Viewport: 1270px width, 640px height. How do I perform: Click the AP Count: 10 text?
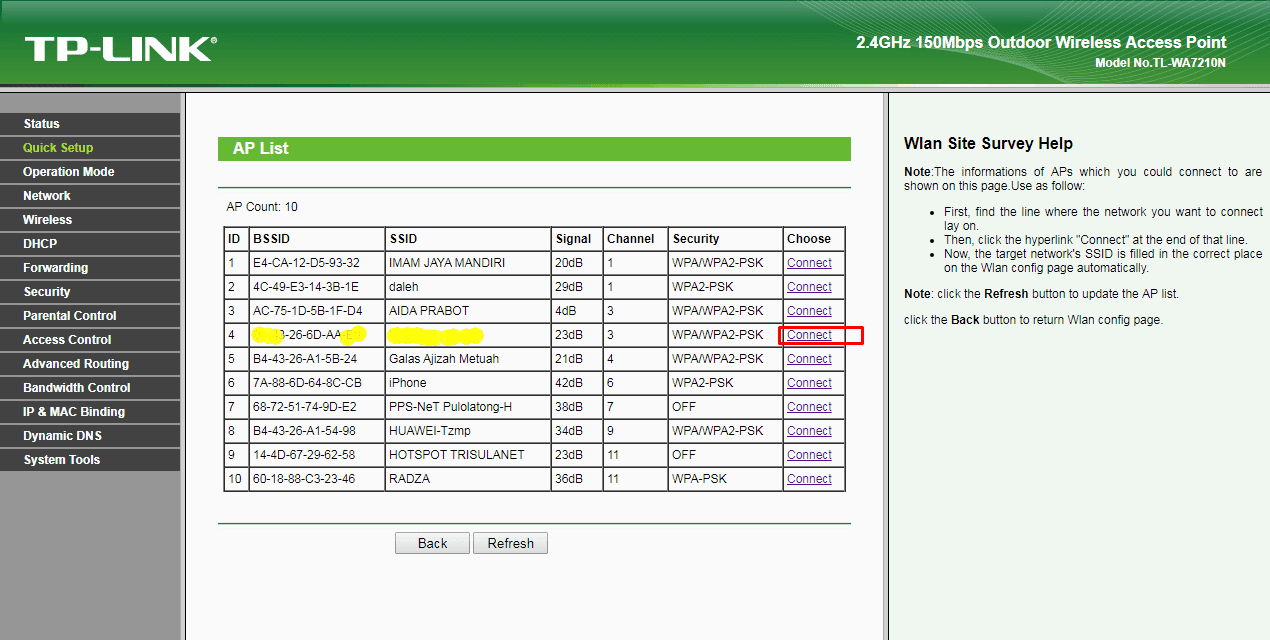(x=262, y=207)
